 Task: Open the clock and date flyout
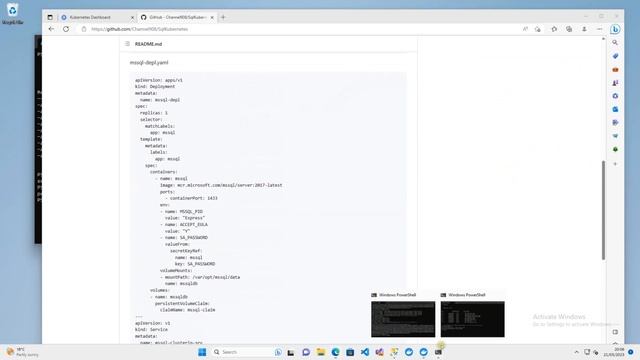tap(614, 352)
